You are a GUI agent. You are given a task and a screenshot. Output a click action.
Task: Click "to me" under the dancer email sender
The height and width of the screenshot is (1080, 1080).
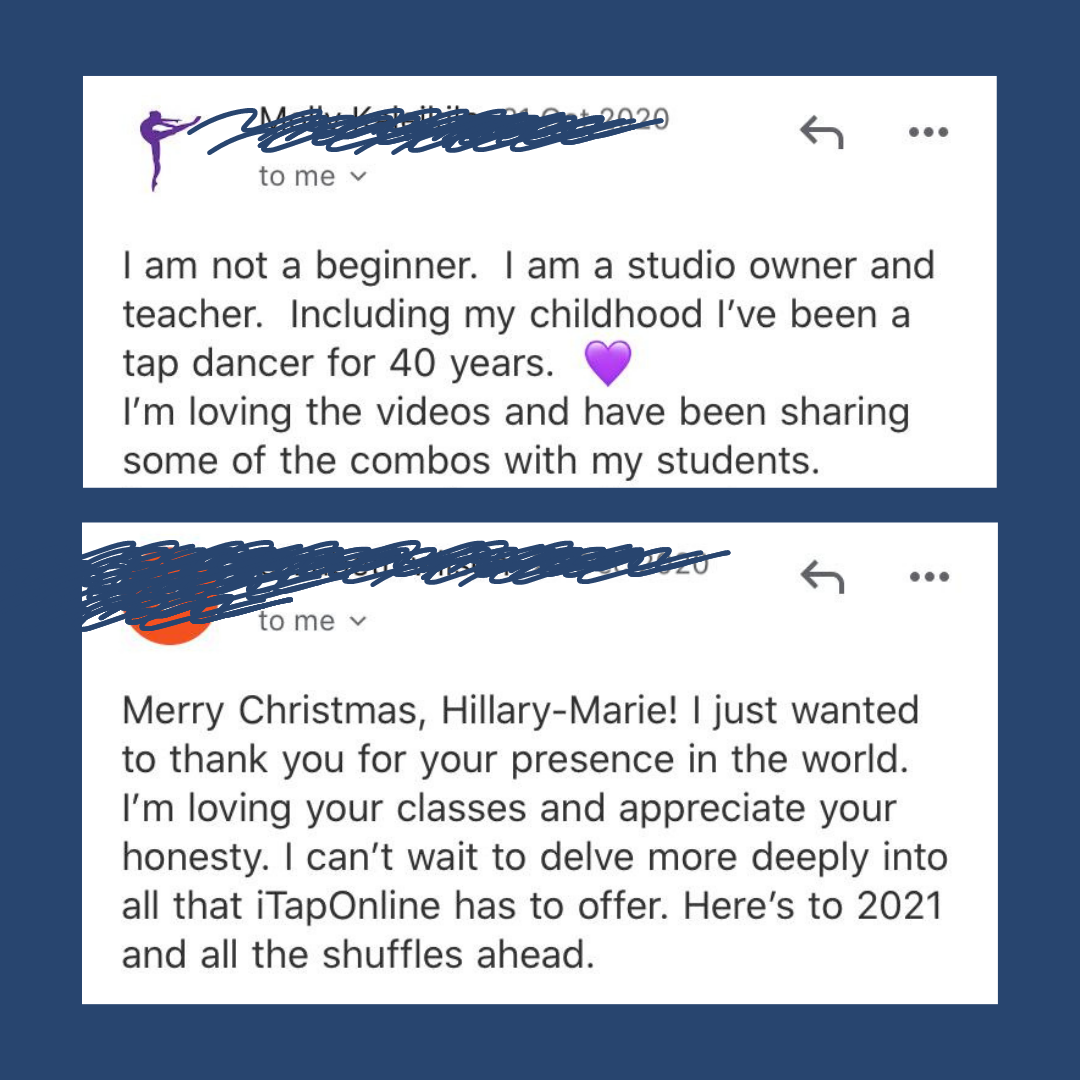pyautogui.click(x=297, y=177)
